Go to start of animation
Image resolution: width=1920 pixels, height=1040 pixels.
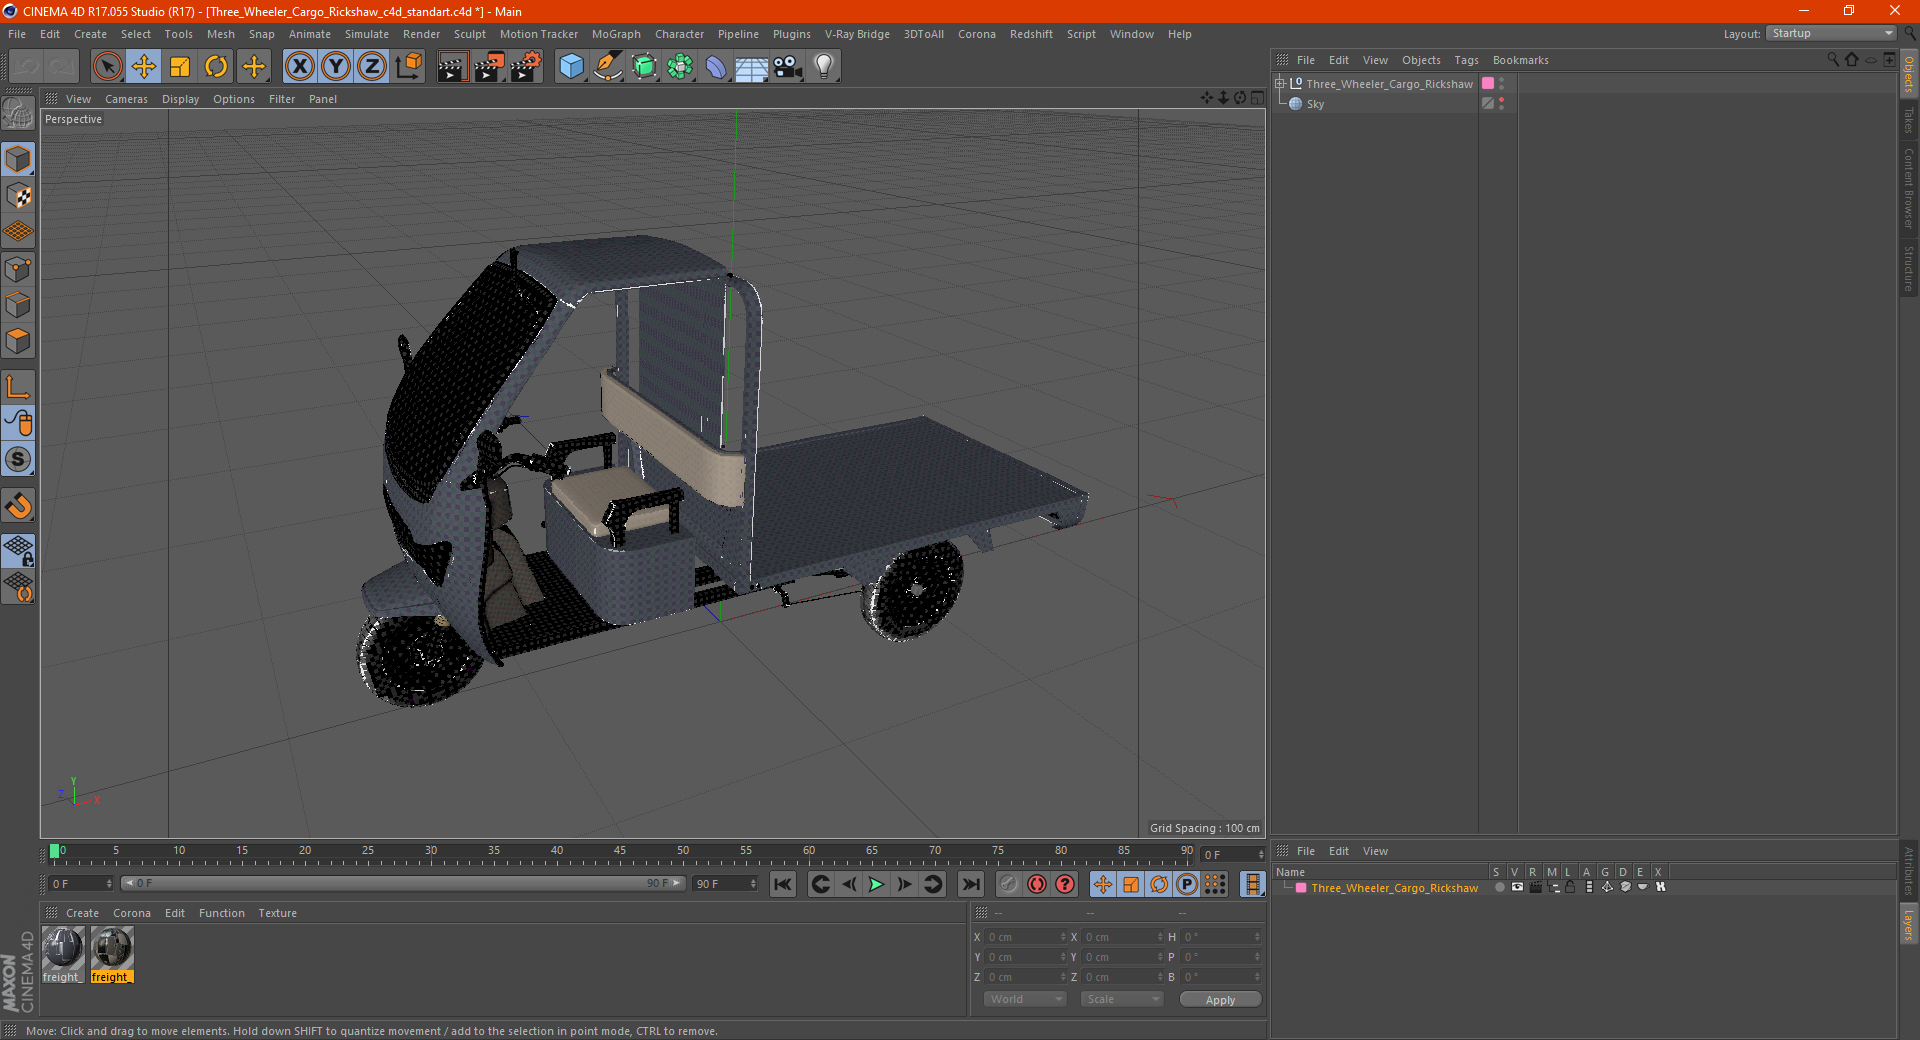(783, 884)
